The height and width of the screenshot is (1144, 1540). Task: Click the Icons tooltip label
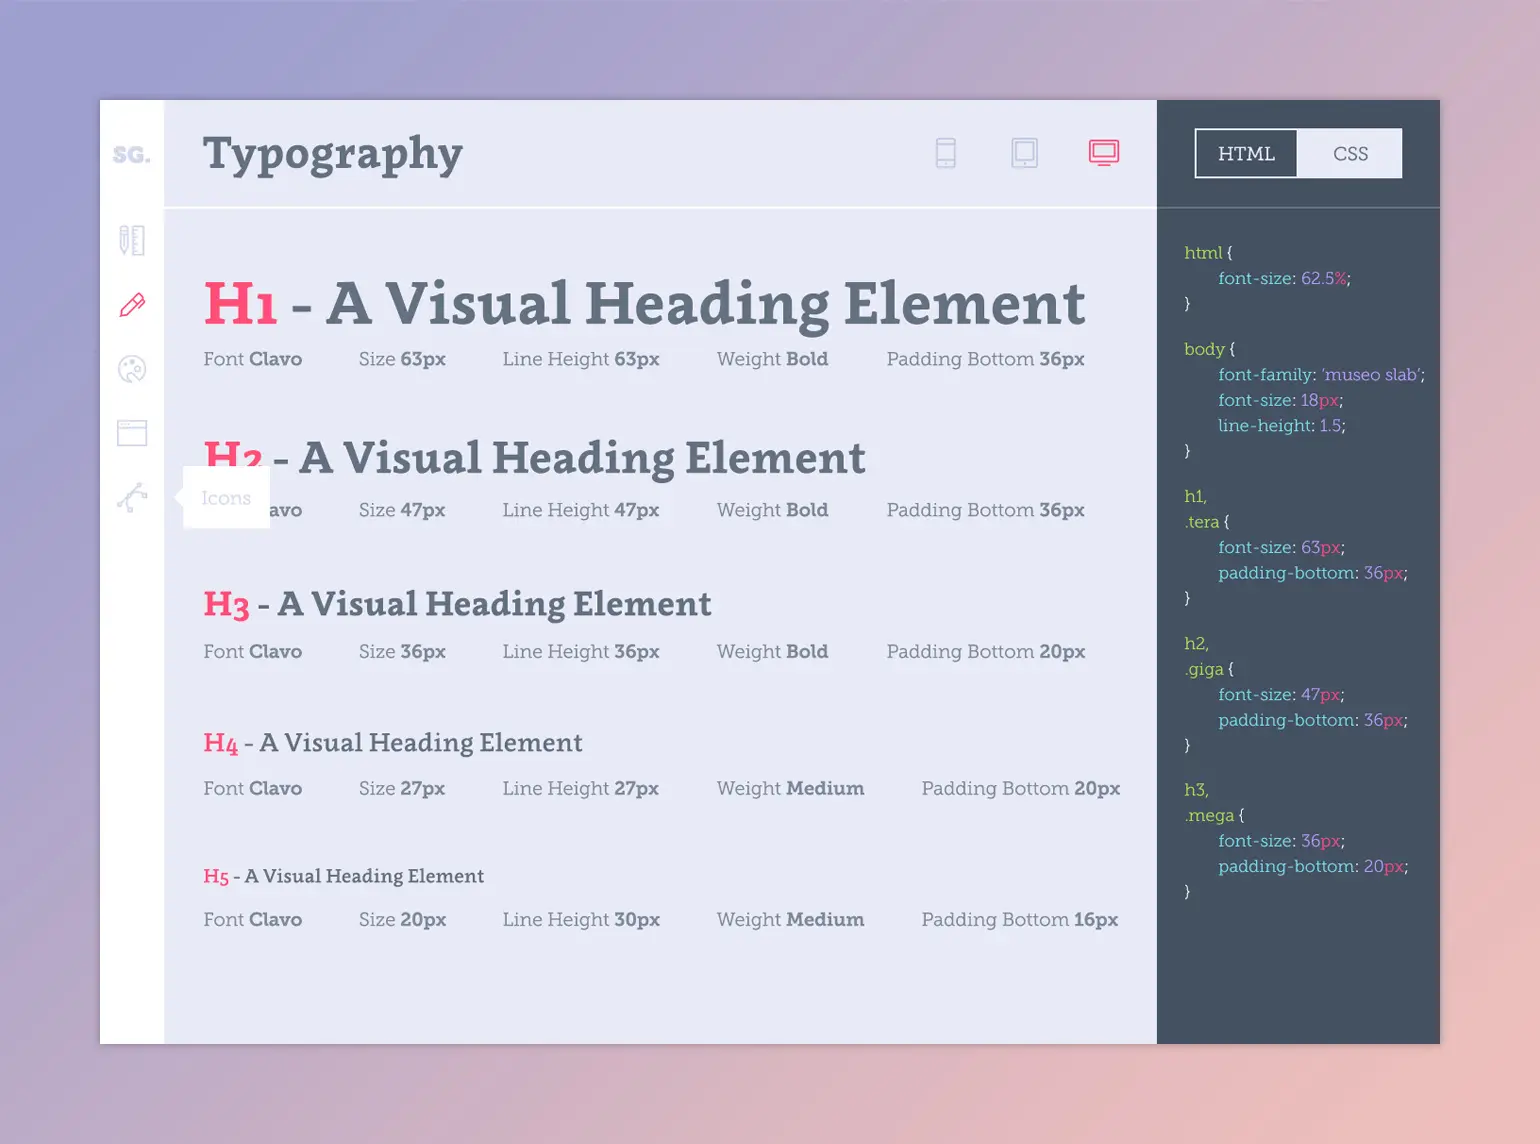tap(226, 498)
